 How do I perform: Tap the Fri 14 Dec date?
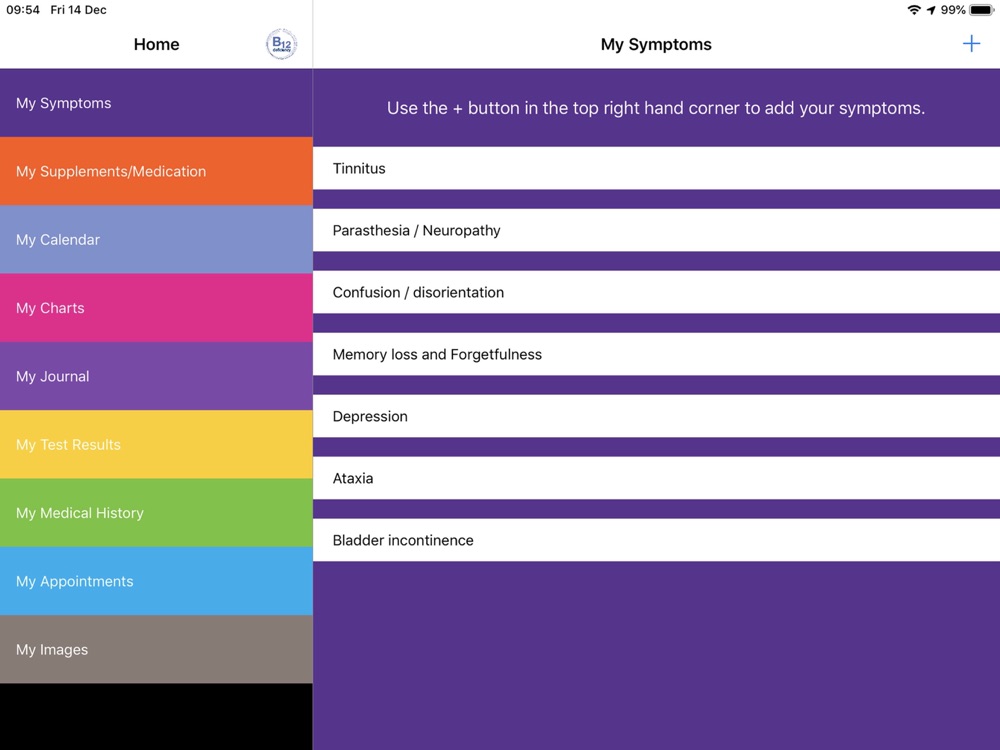tap(78, 10)
